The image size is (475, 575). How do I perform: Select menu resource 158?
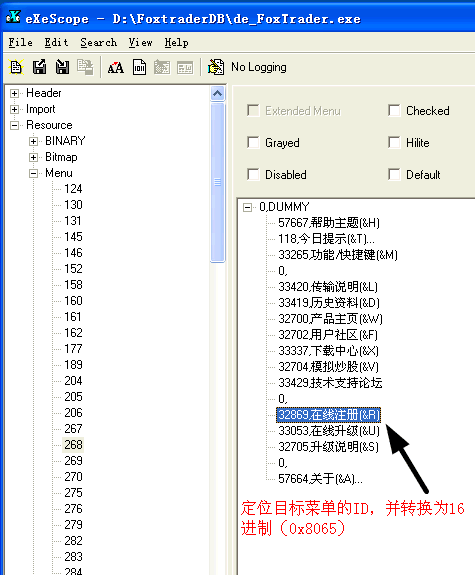pyautogui.click(x=73, y=285)
